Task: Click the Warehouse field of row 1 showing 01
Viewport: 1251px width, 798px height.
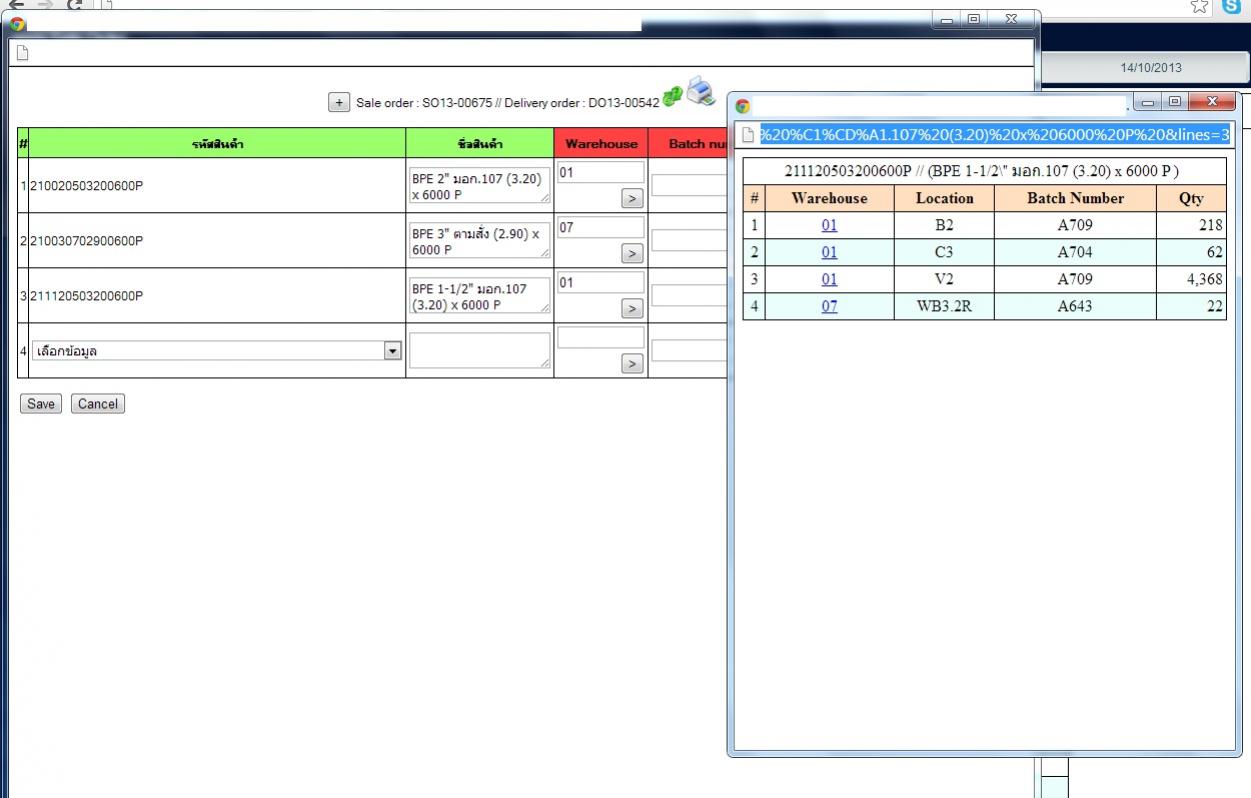Action: coord(600,173)
